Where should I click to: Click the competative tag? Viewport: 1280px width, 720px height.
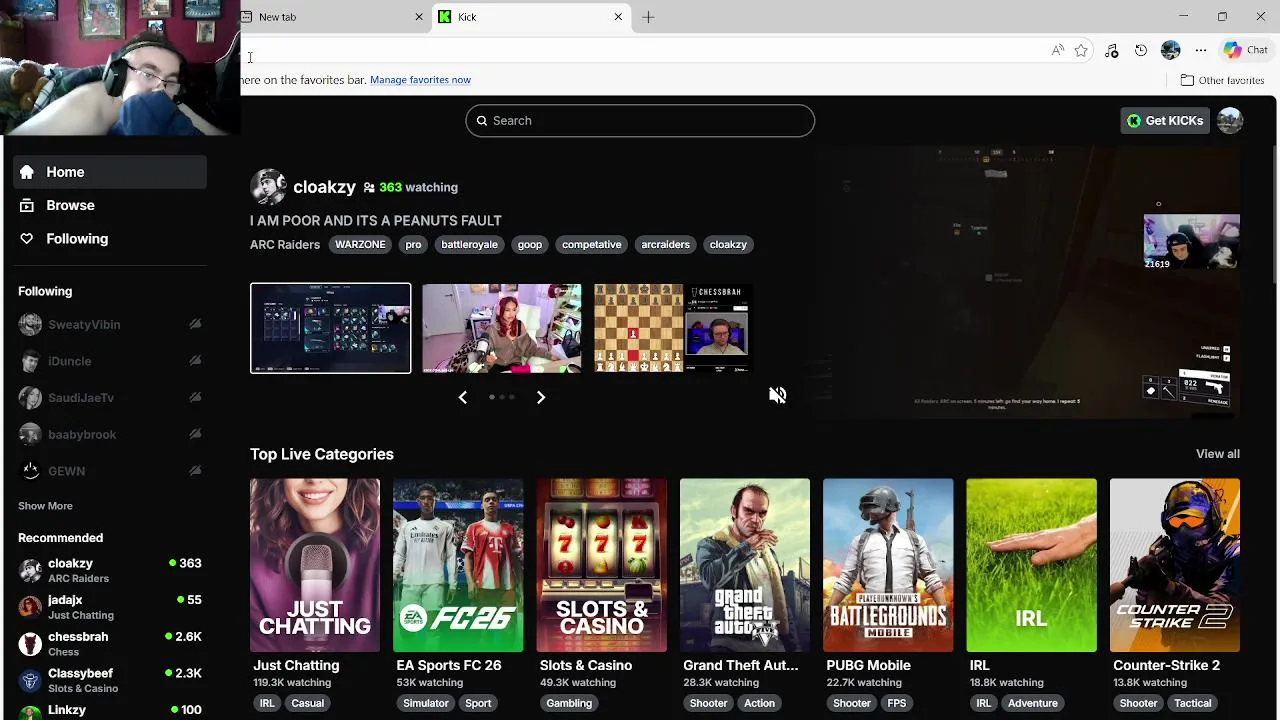point(591,244)
